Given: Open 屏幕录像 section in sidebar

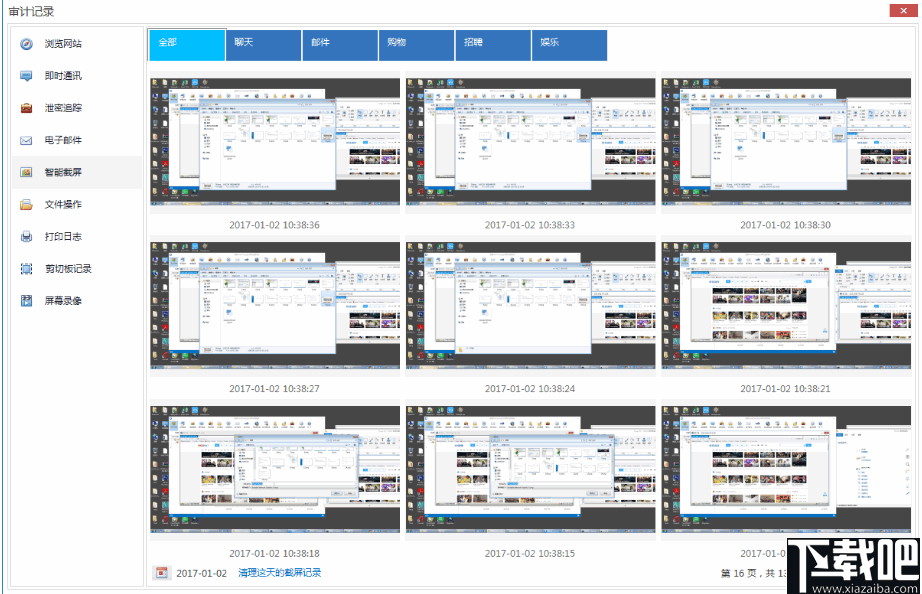Looking at the screenshot, I should pyautogui.click(x=77, y=301).
